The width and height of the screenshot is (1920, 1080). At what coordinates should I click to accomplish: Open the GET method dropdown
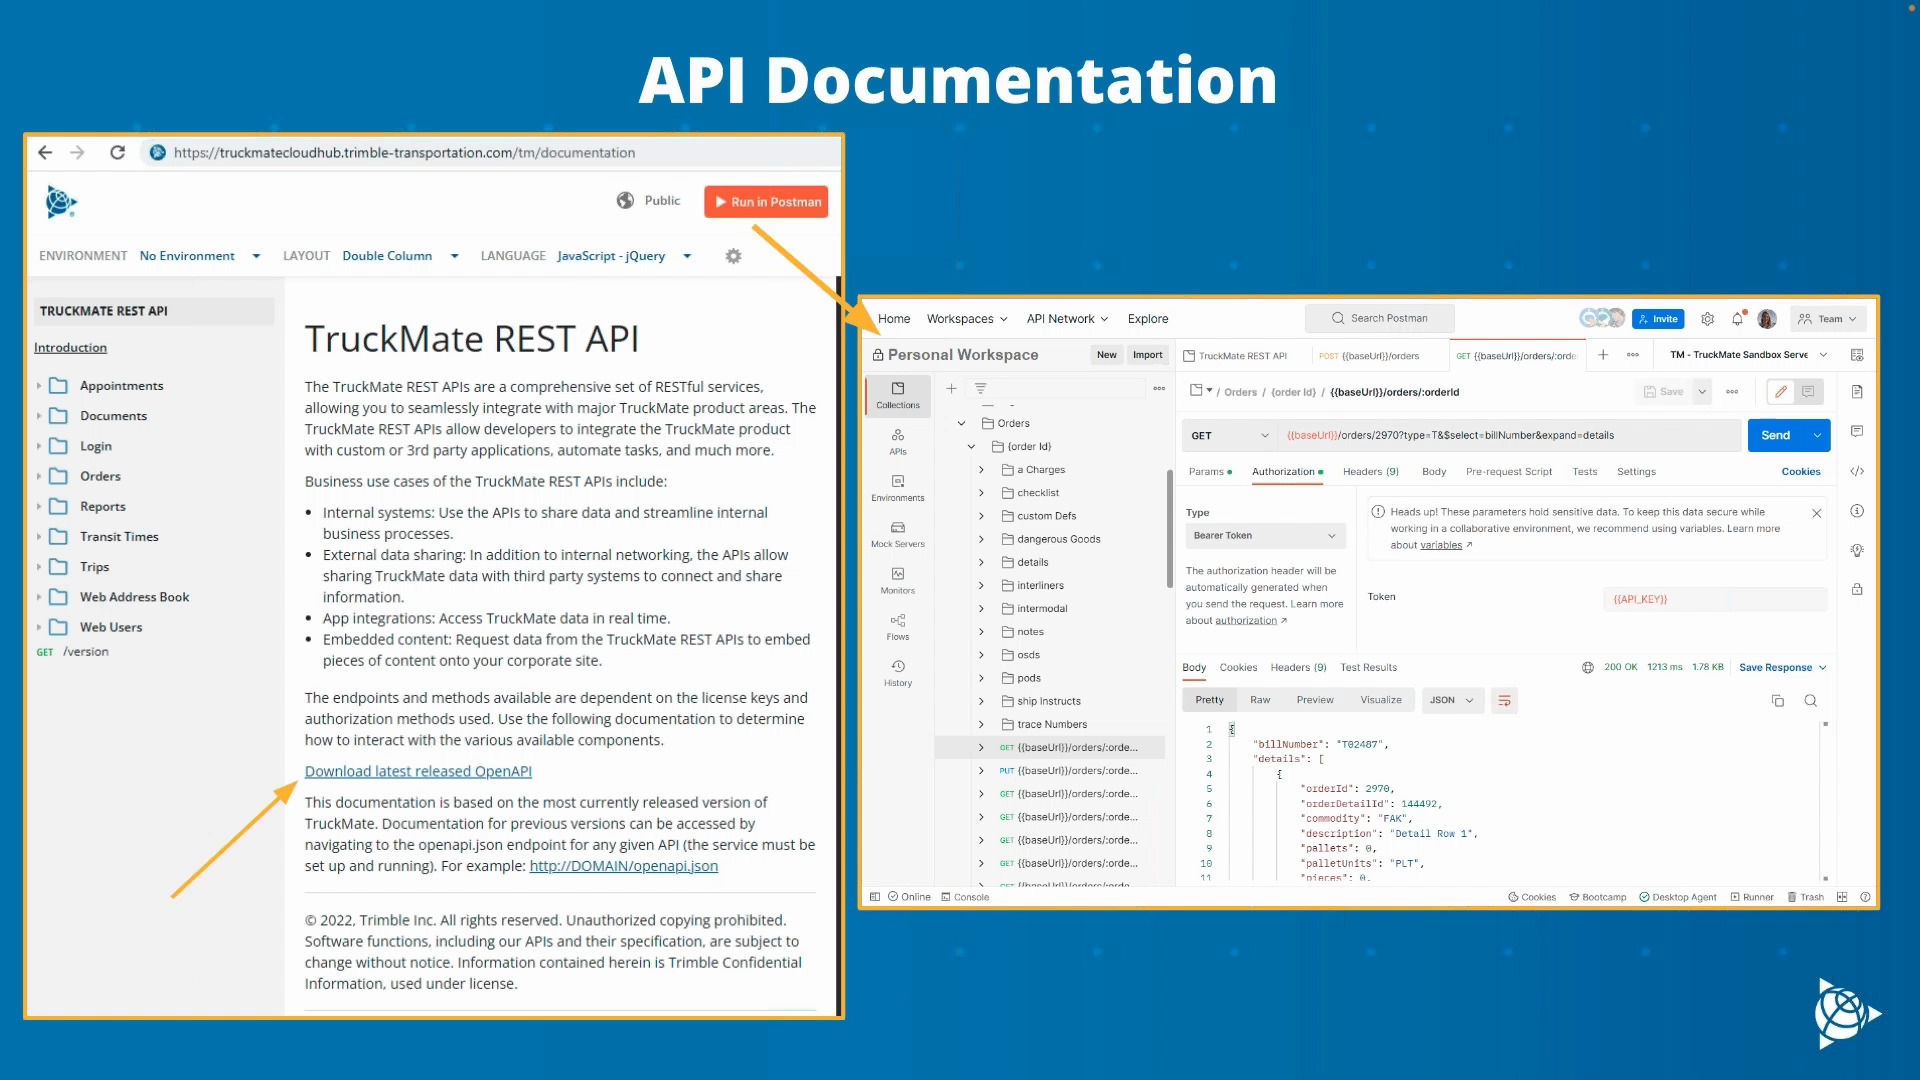[1228, 435]
